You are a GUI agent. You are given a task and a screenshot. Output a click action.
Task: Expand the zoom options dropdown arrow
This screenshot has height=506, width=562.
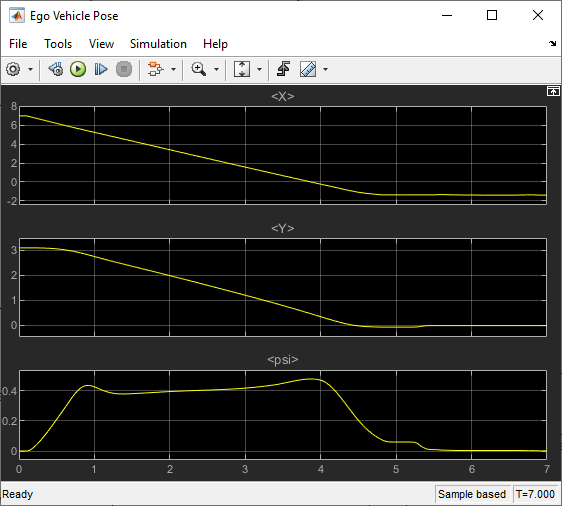point(216,70)
